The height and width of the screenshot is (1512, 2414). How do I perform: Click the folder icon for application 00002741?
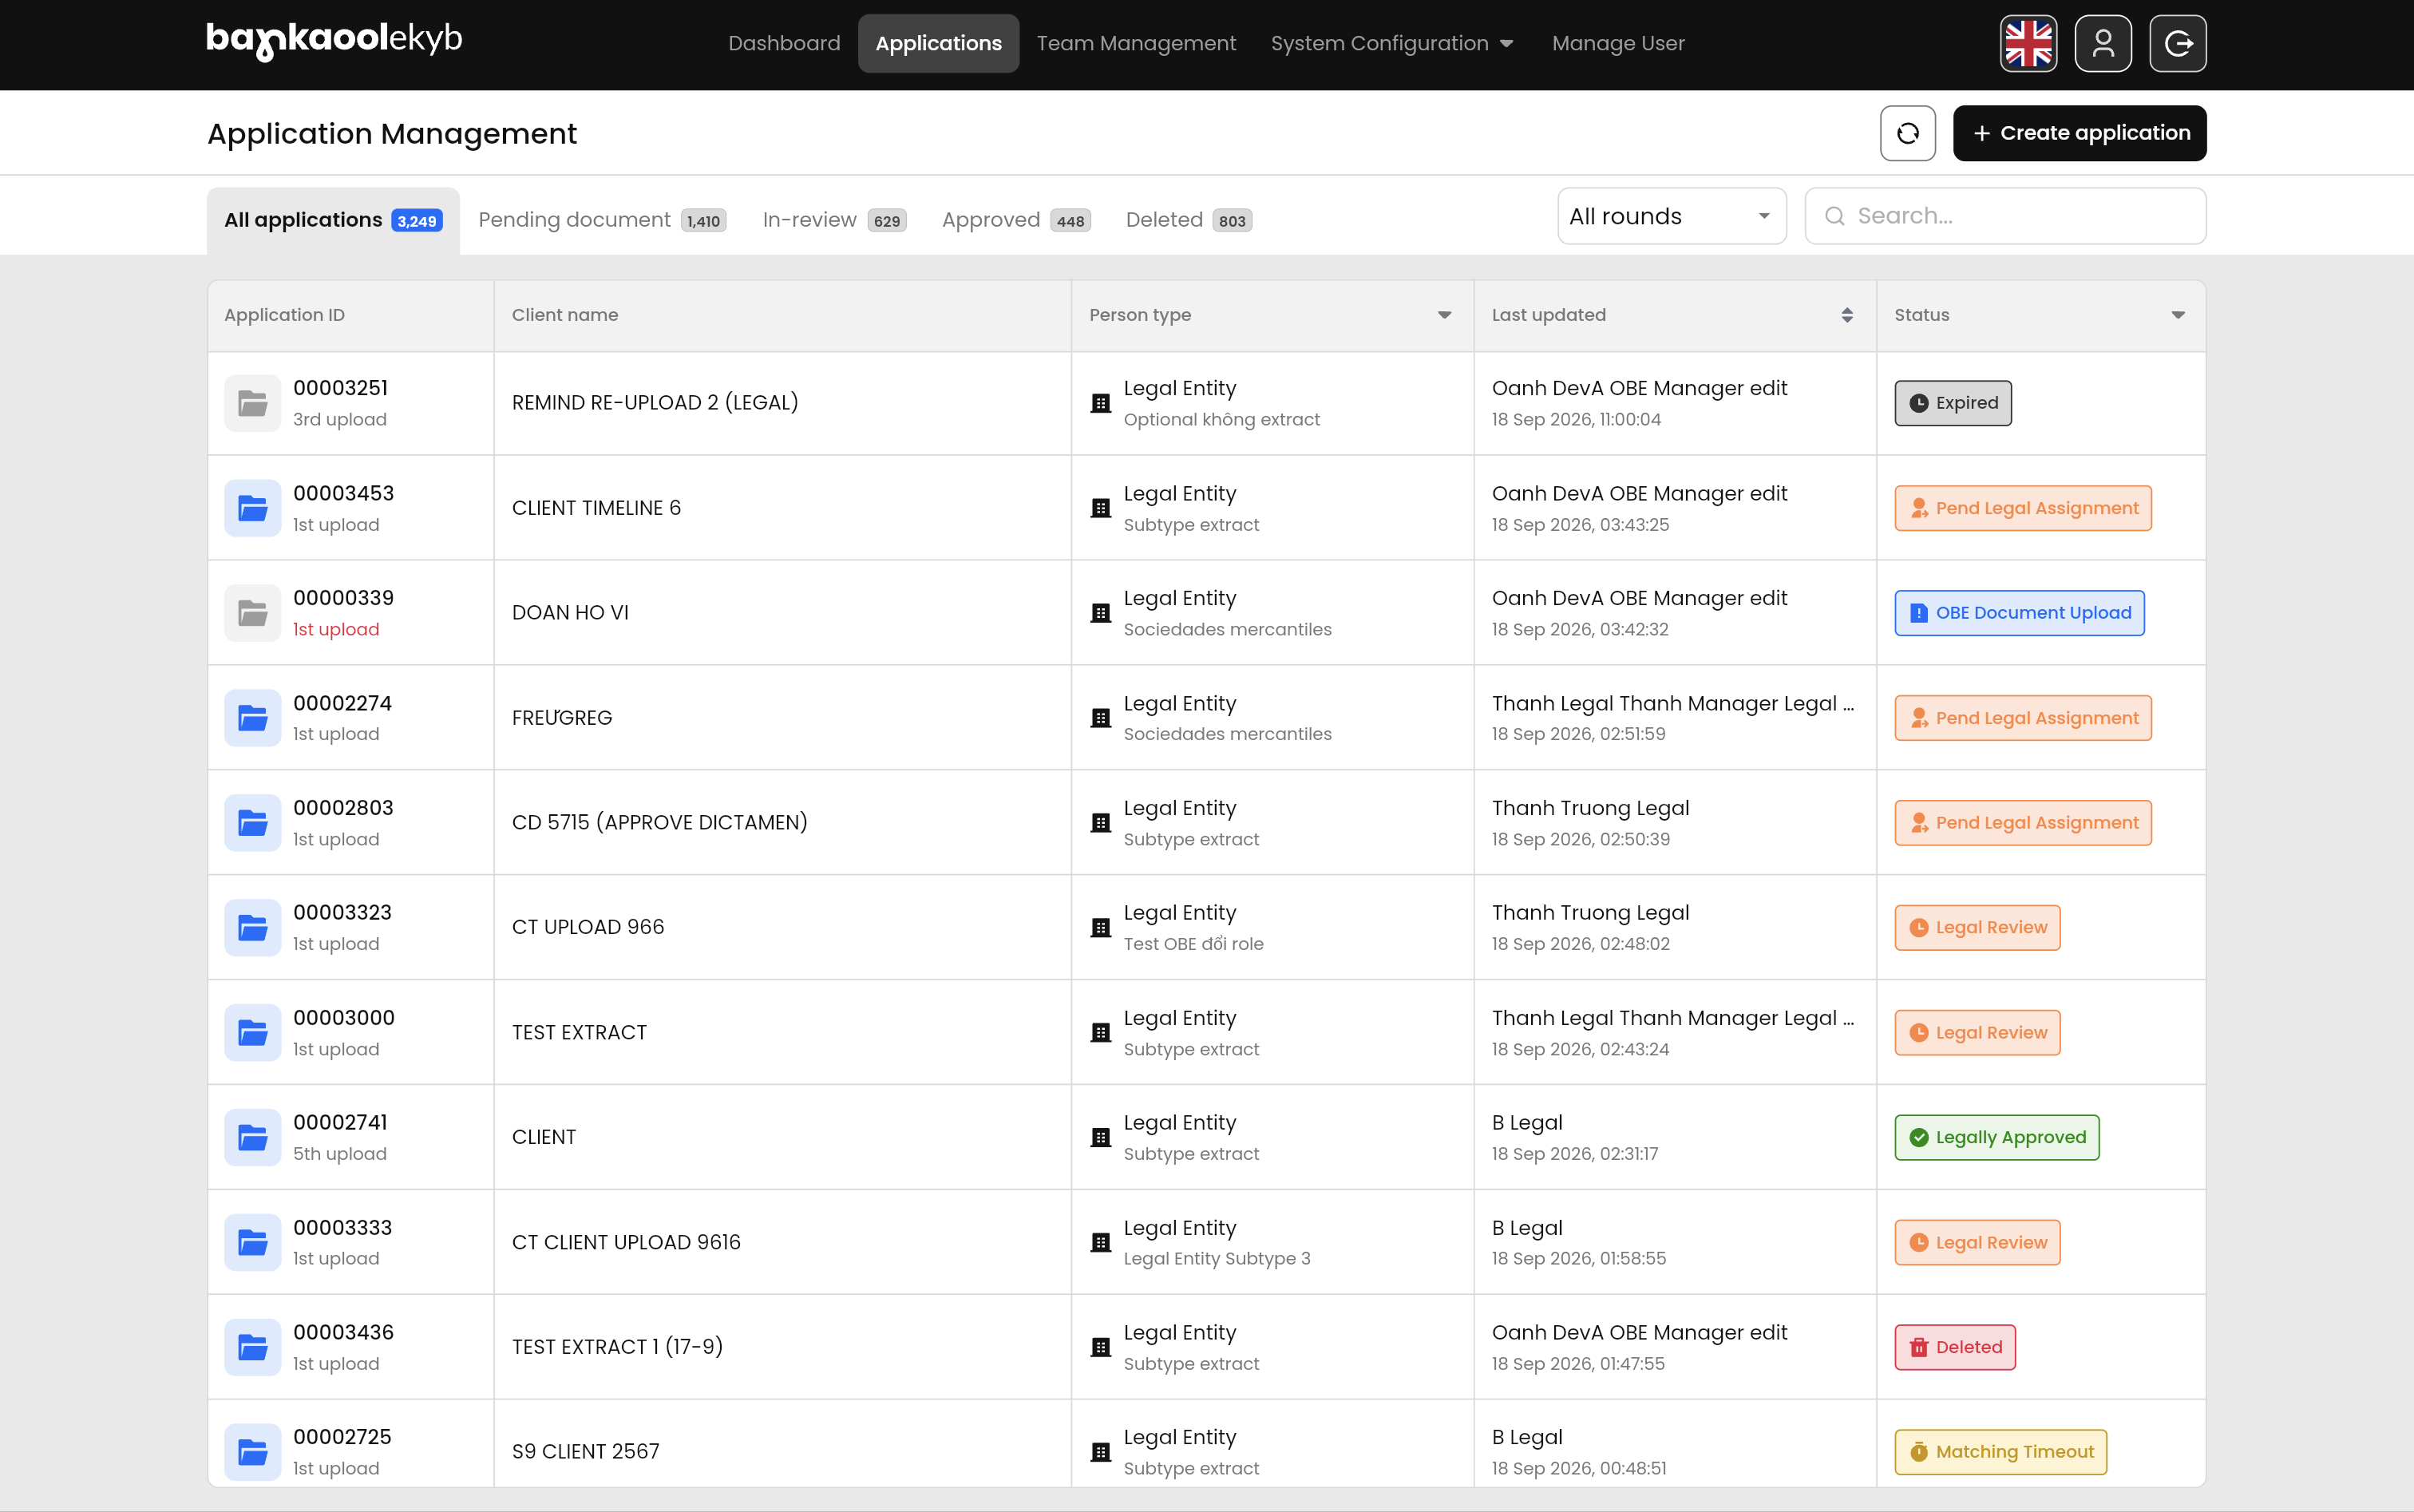point(252,1138)
